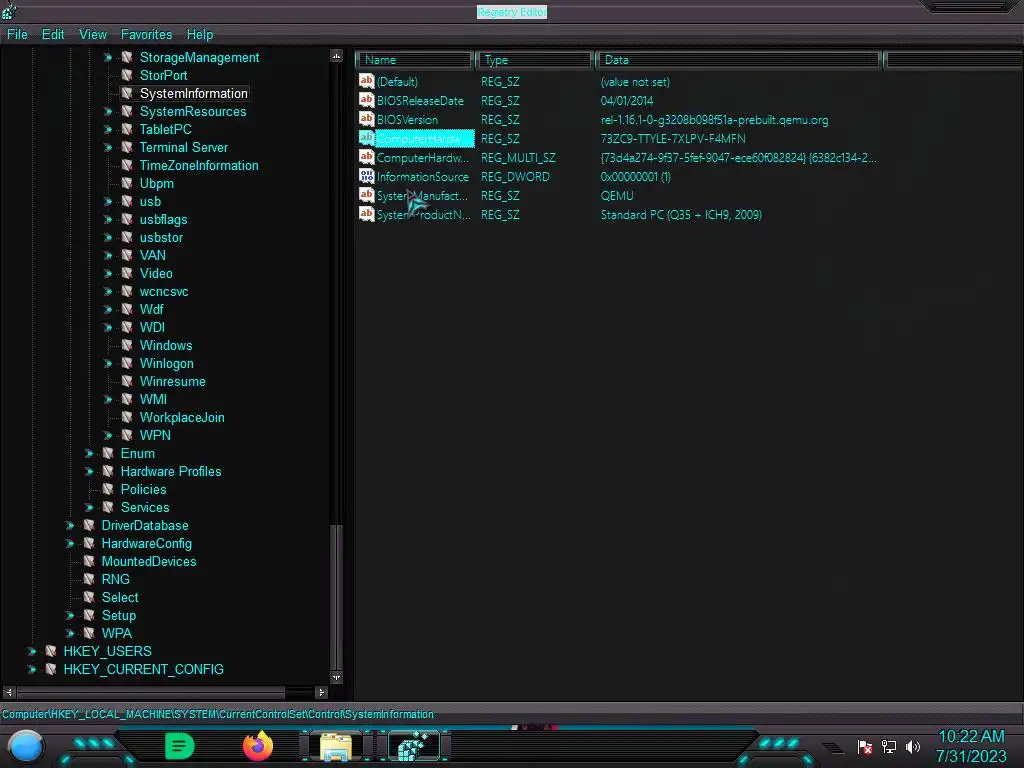Click the Windows folder icon
The width and height of the screenshot is (1024, 768).
tap(127, 345)
